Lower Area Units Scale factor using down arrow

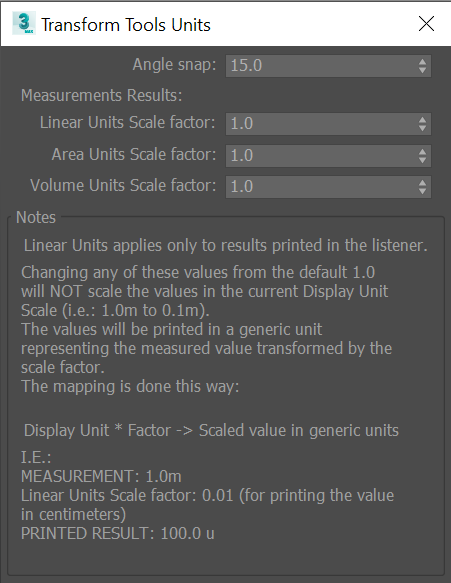click(x=422, y=160)
